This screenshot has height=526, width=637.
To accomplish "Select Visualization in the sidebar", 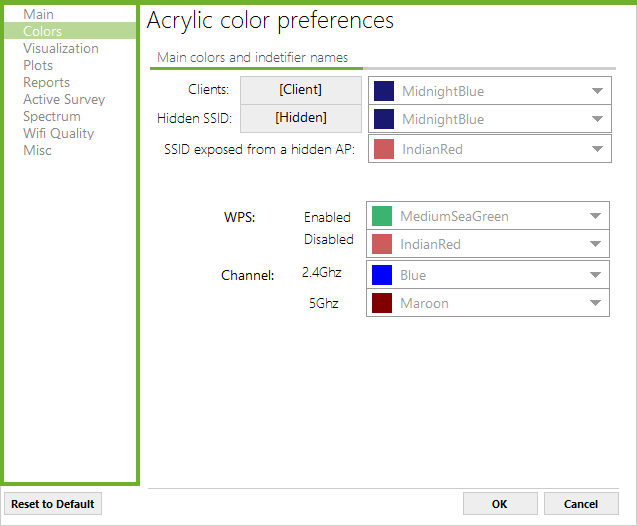I will 61,48.
